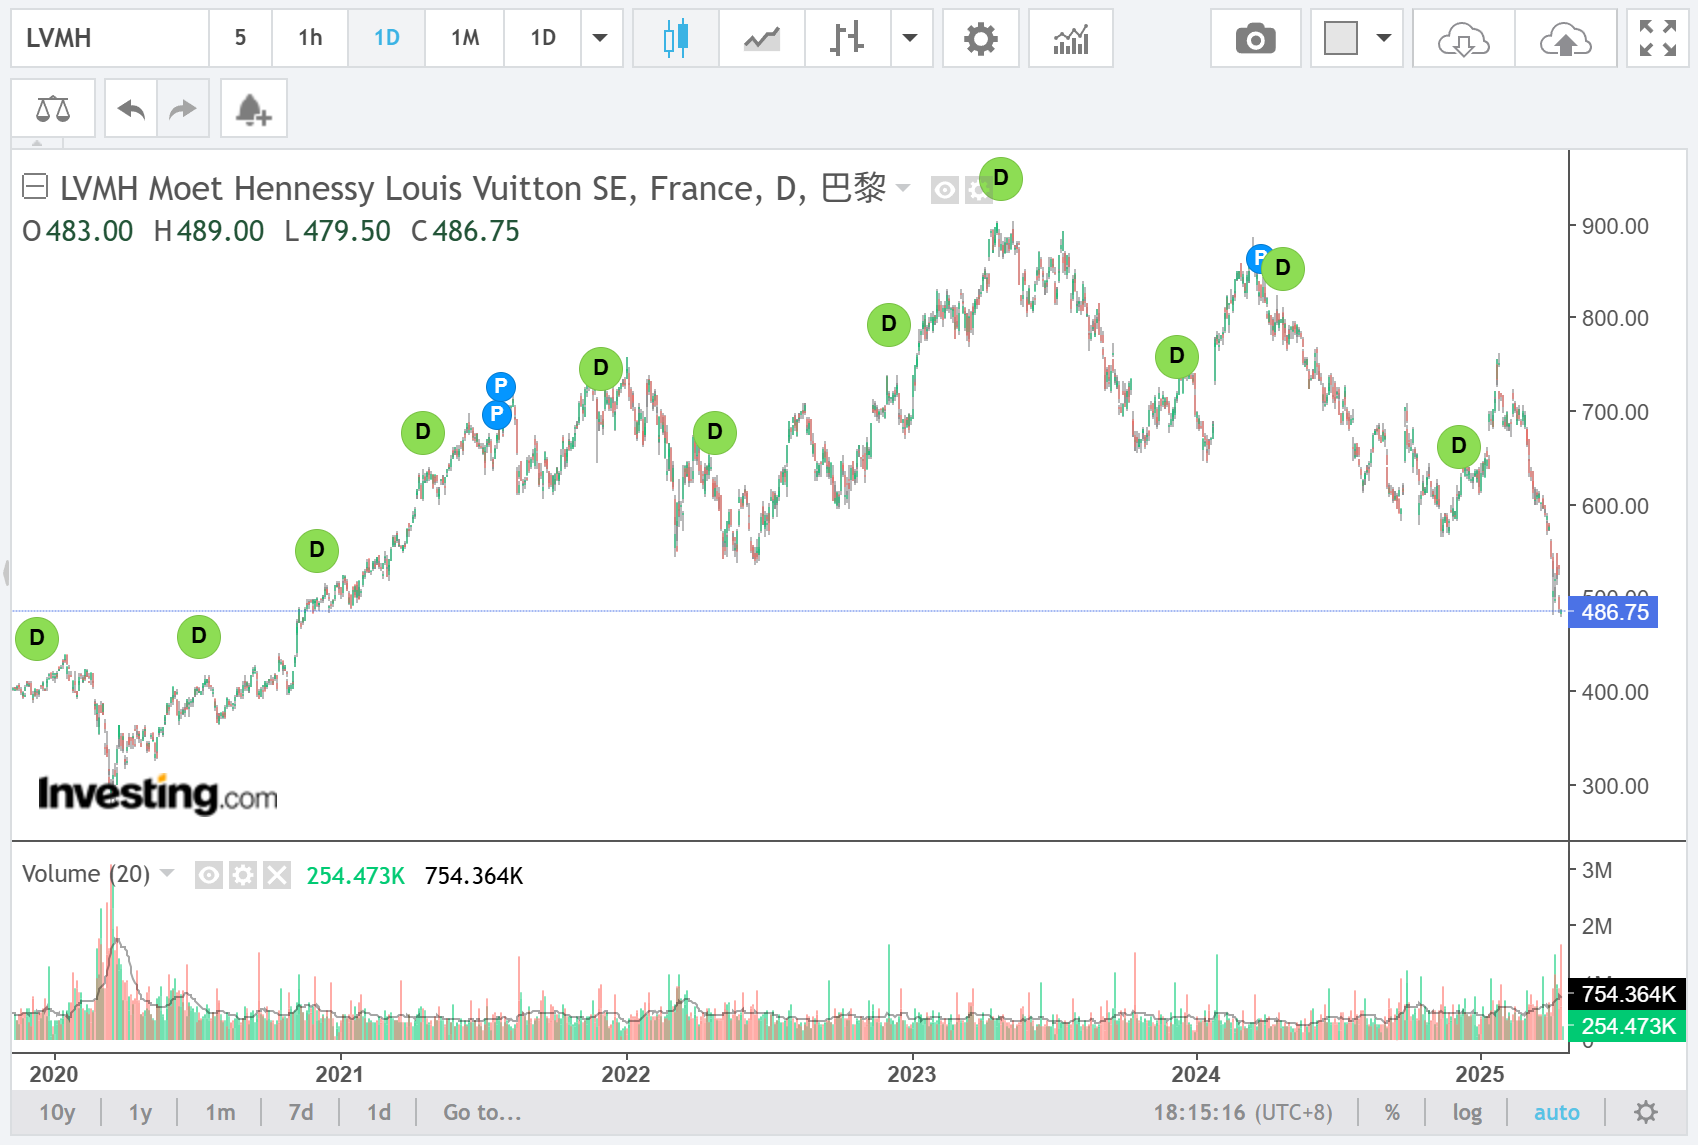Set date range to 7d
This screenshot has height=1145, width=1703.
click(301, 1112)
